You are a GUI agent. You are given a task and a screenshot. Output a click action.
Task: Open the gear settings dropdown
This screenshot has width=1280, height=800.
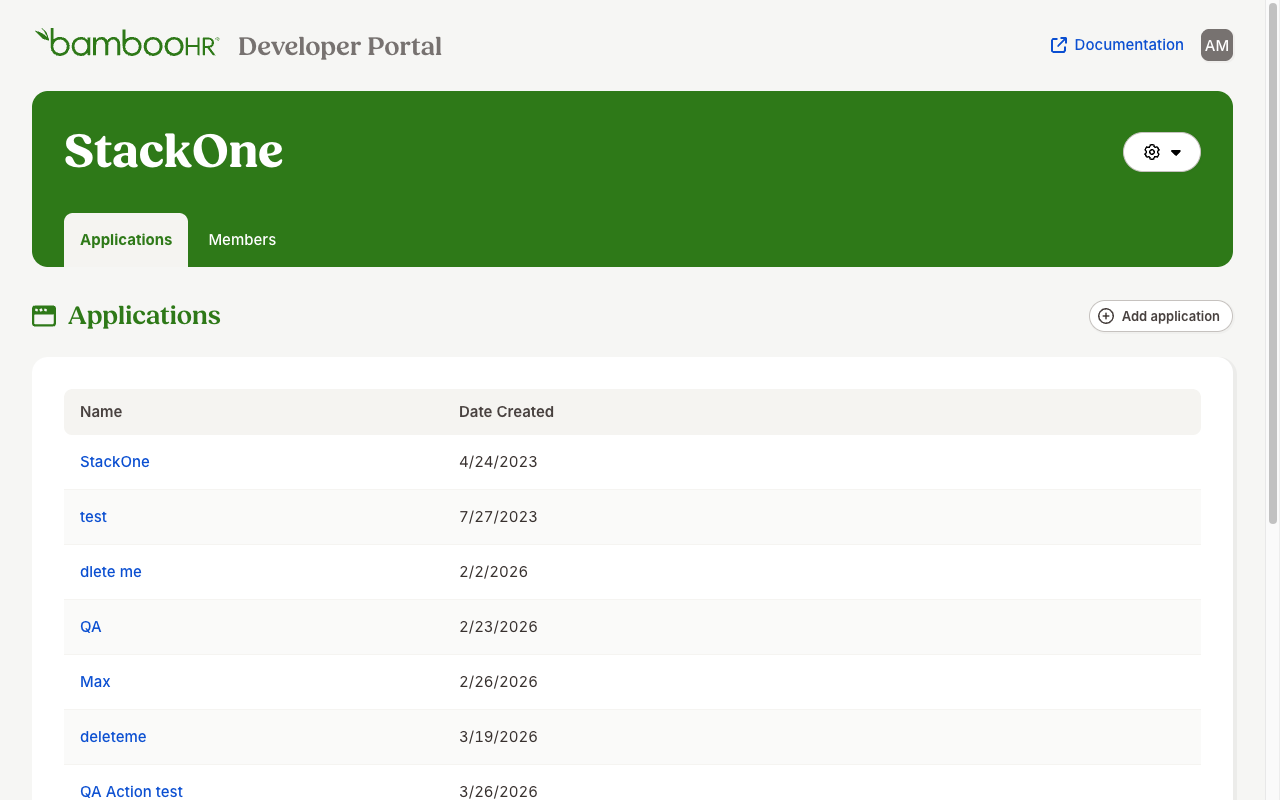click(1162, 152)
